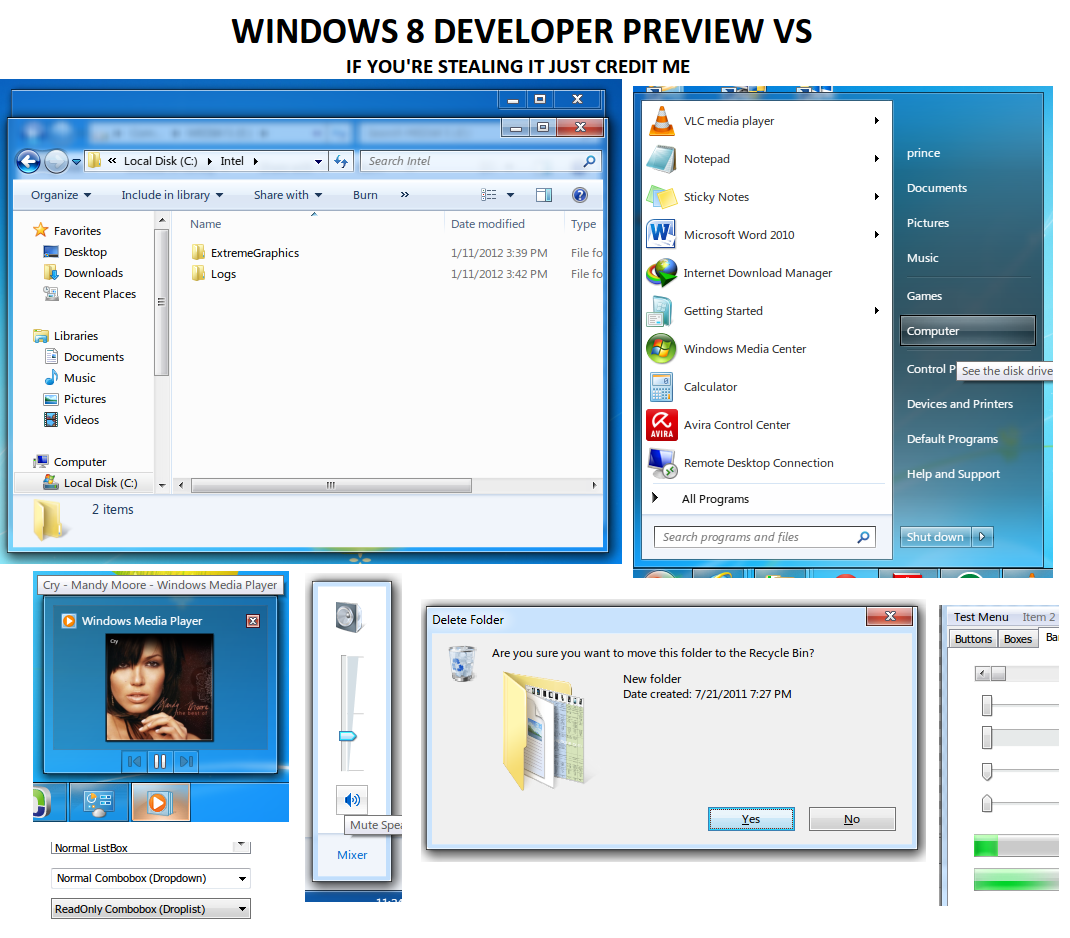Image resolution: width=1070 pixels, height=938 pixels.
Task: Open the Calculator
Action: point(711,387)
